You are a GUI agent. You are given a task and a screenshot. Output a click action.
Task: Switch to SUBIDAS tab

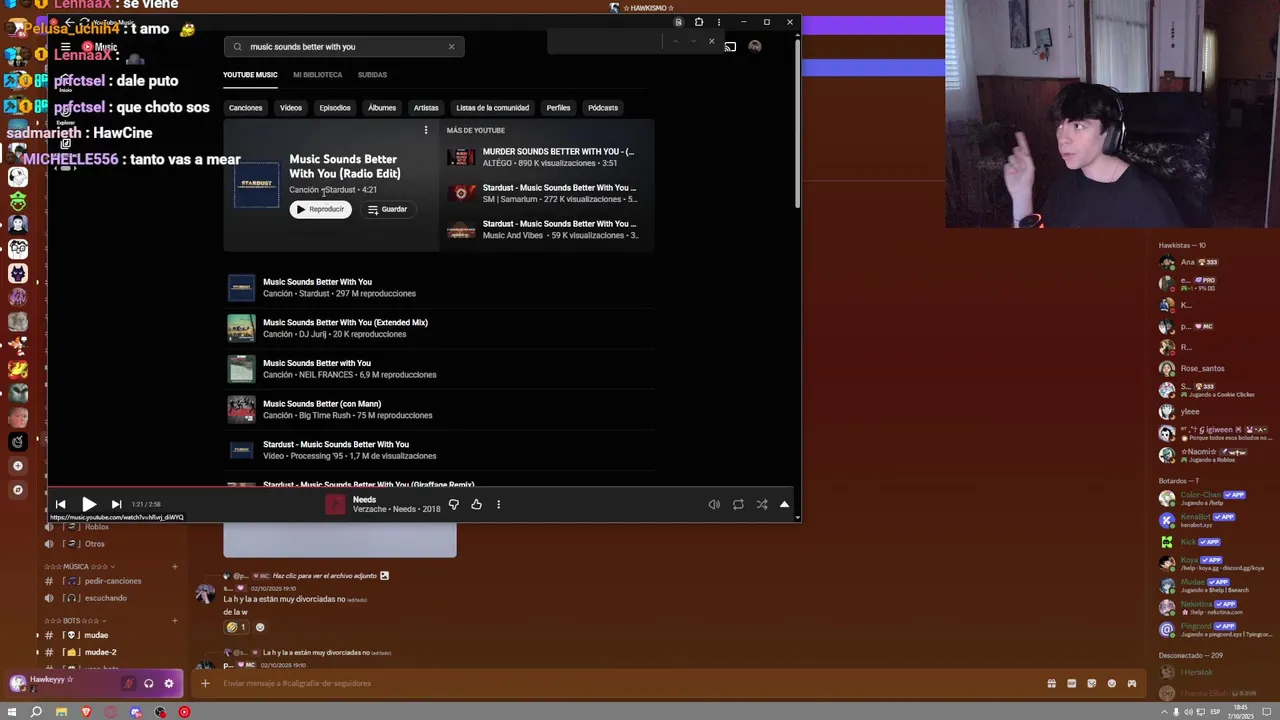[x=372, y=75]
